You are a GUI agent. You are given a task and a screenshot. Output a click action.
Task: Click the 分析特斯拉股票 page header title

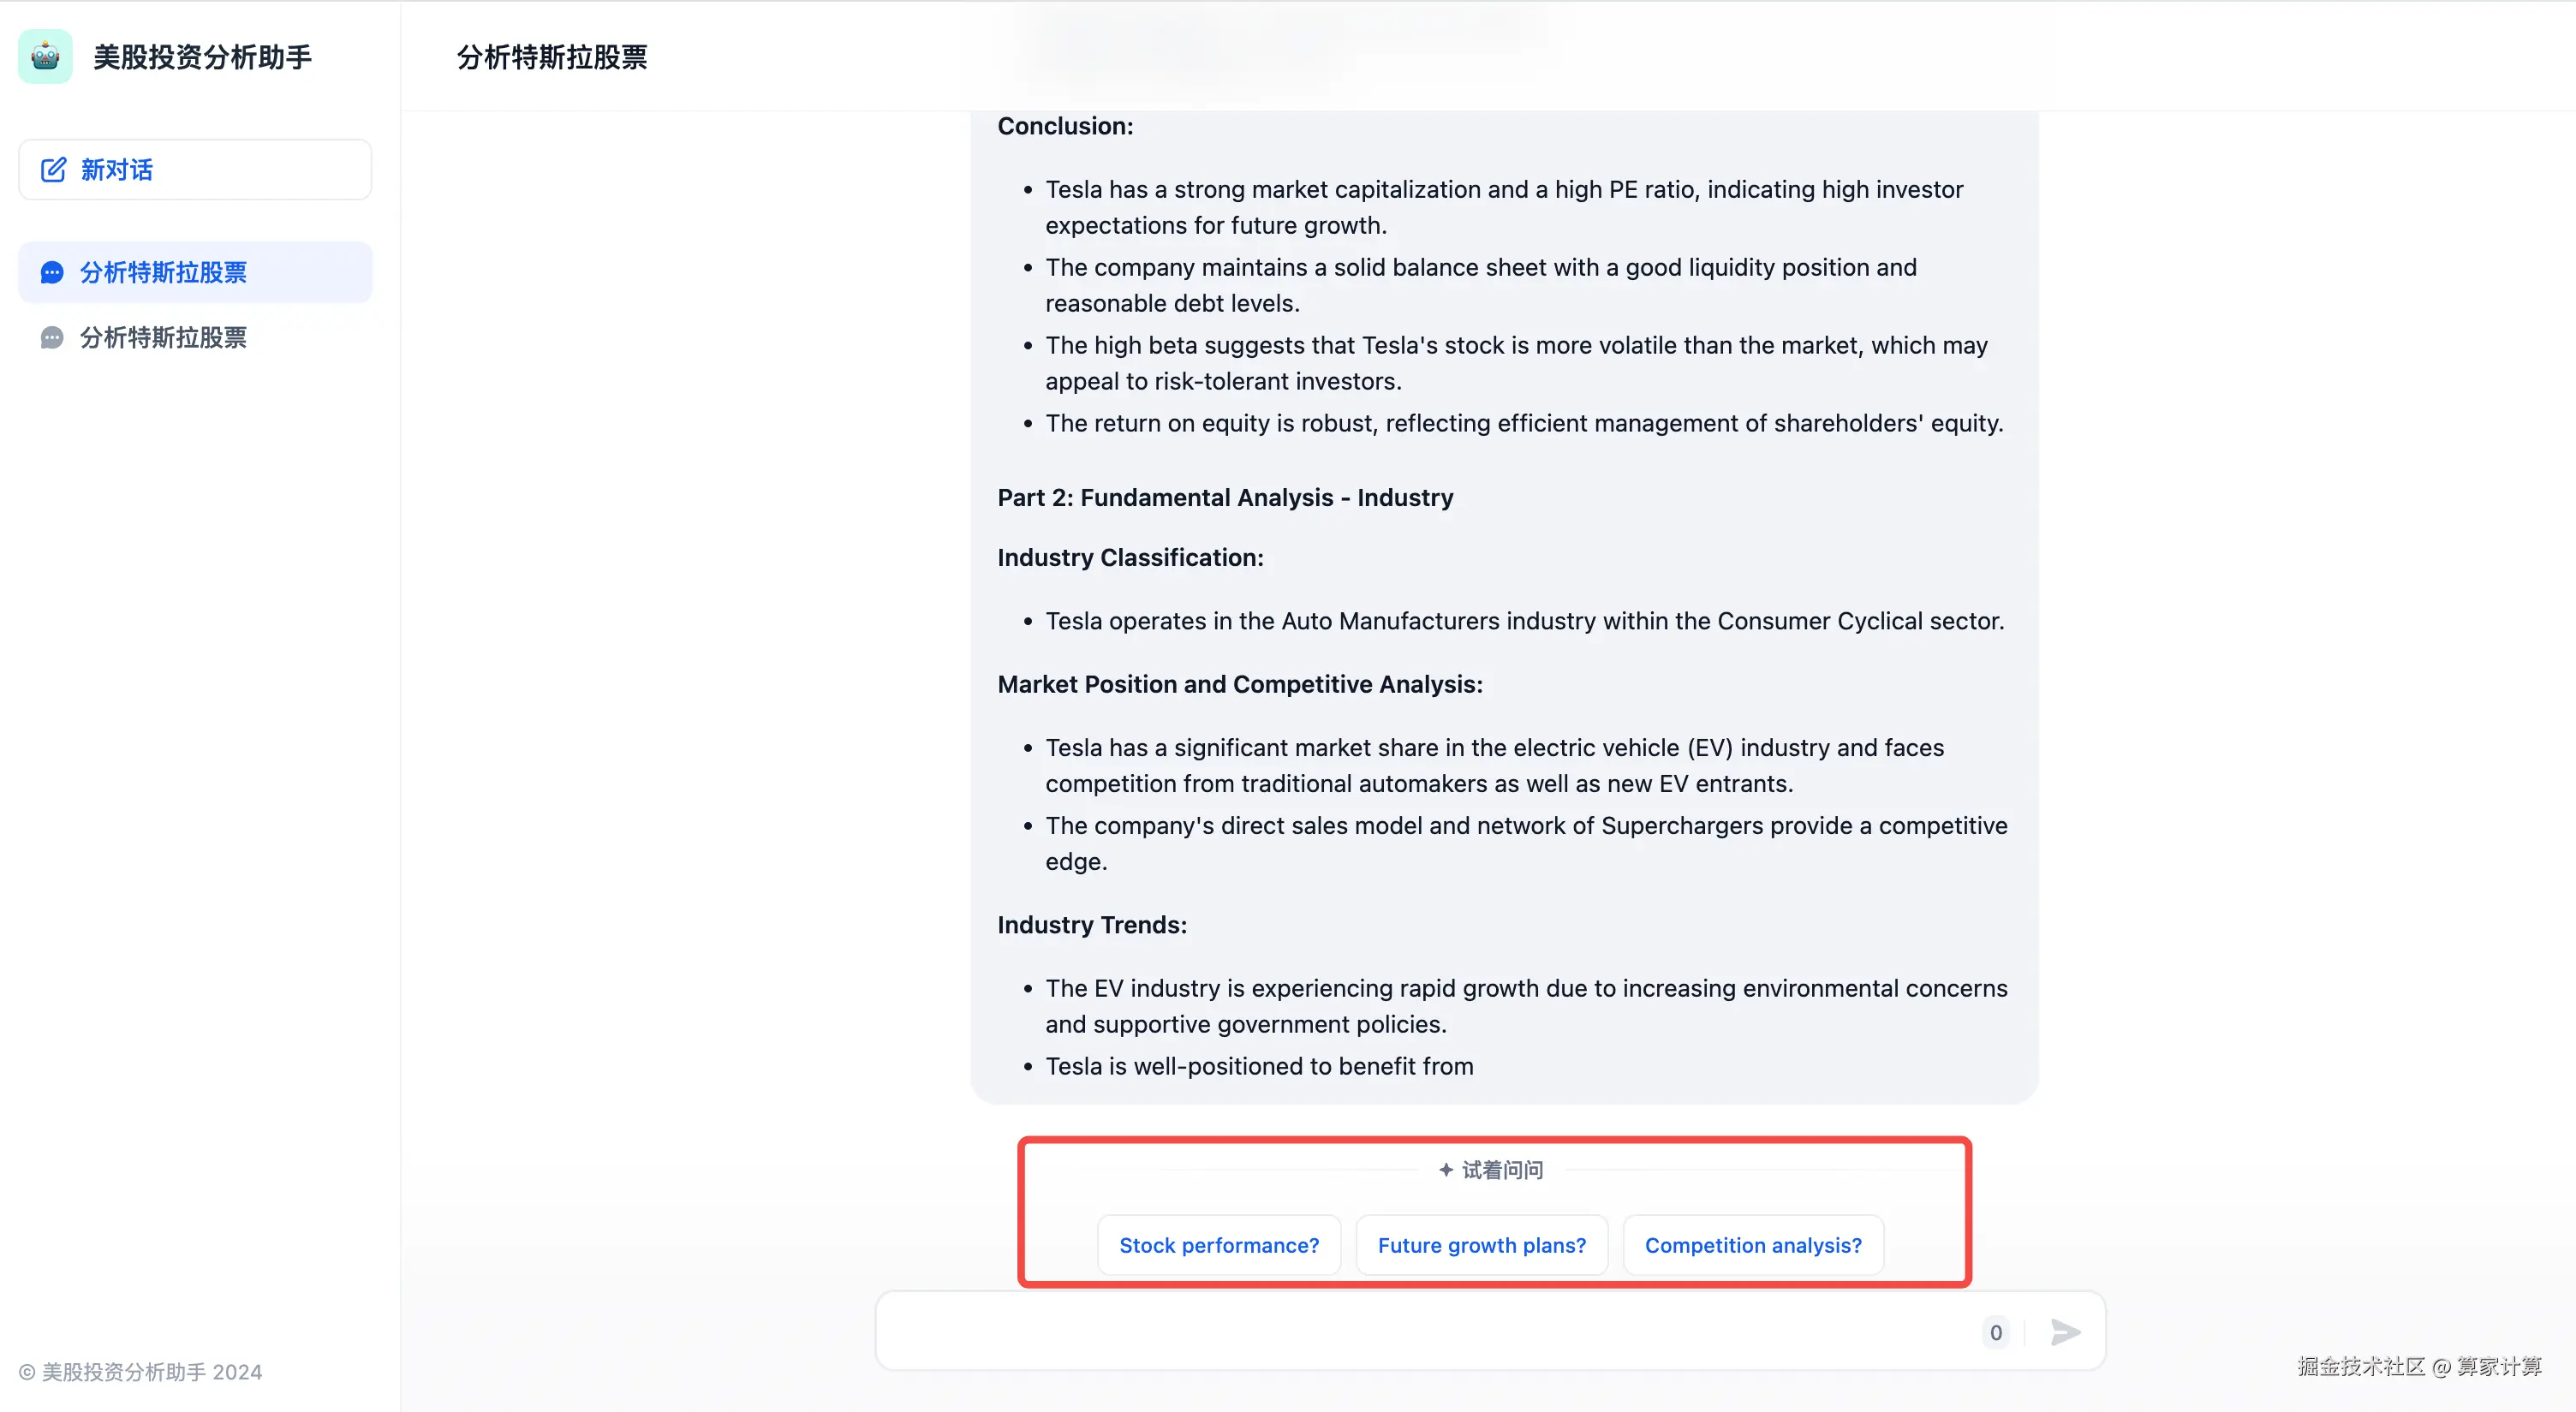click(x=552, y=57)
